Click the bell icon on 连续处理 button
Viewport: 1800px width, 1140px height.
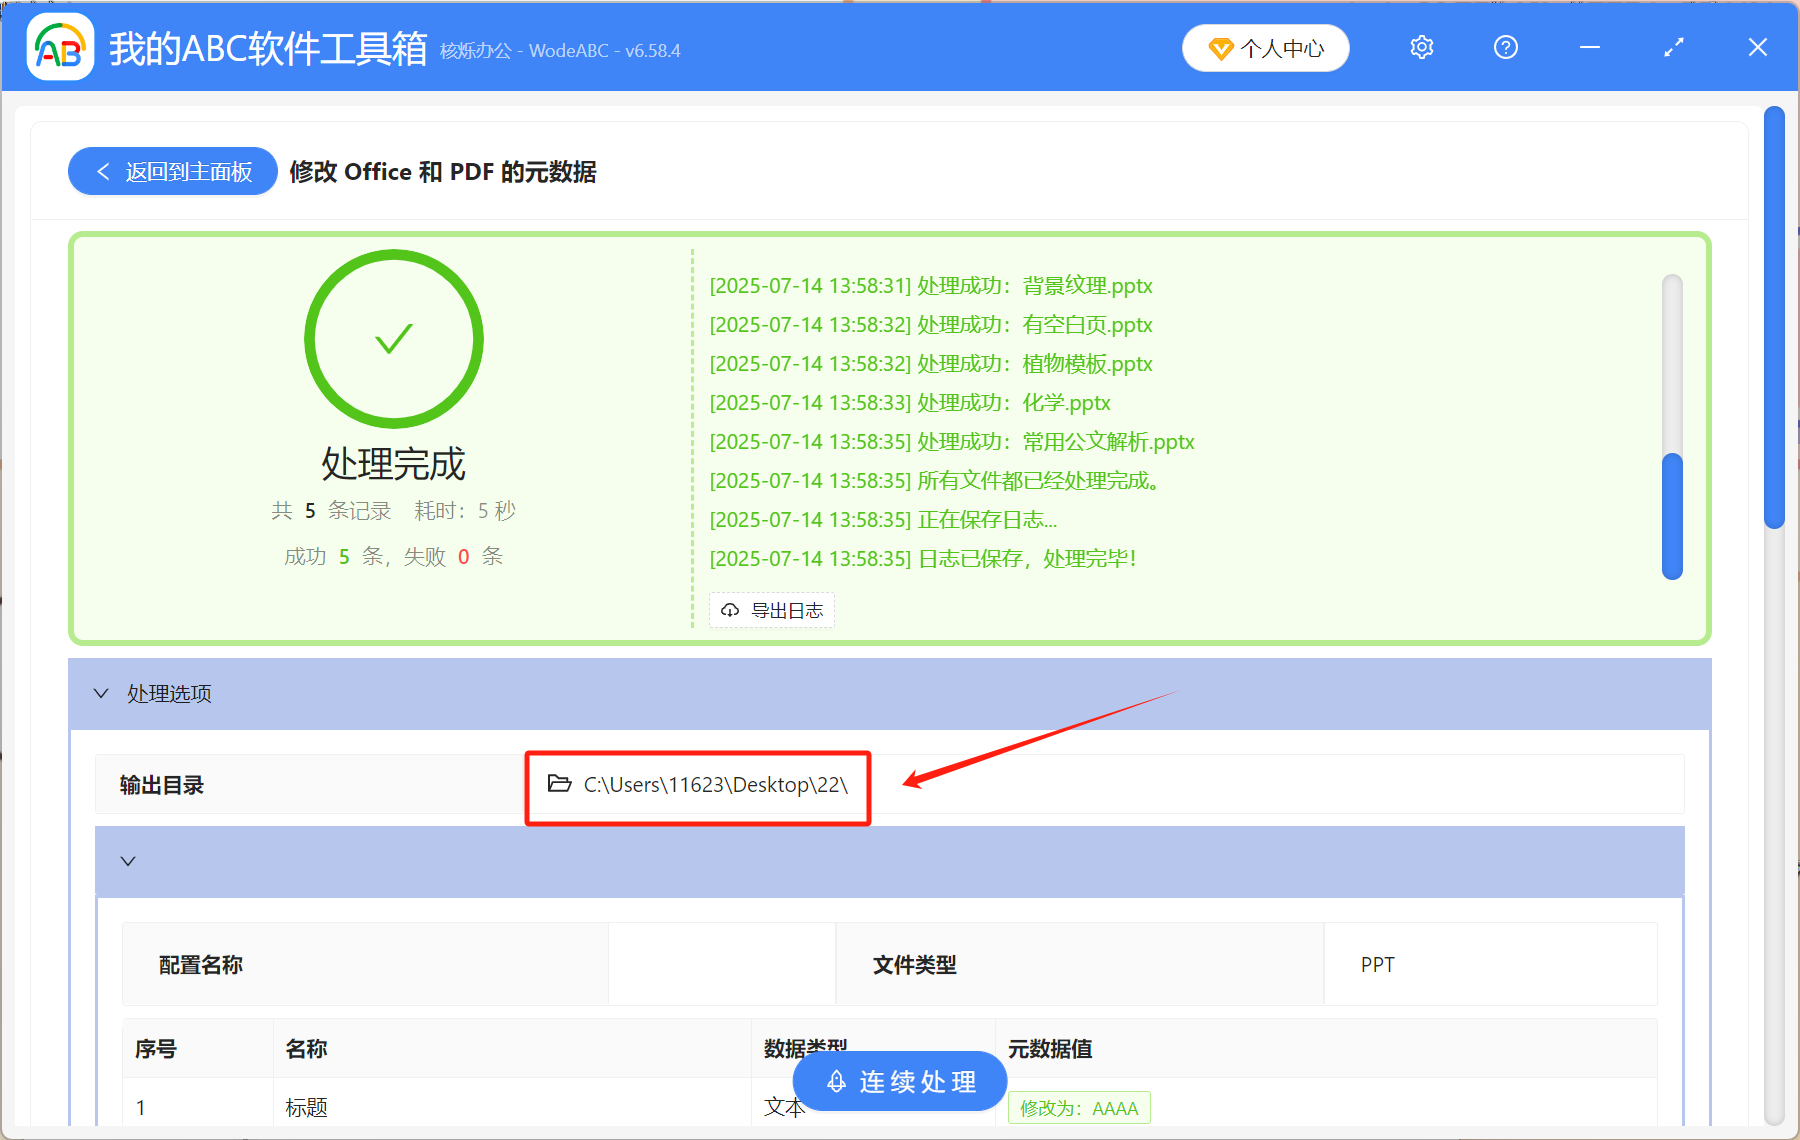point(836,1081)
